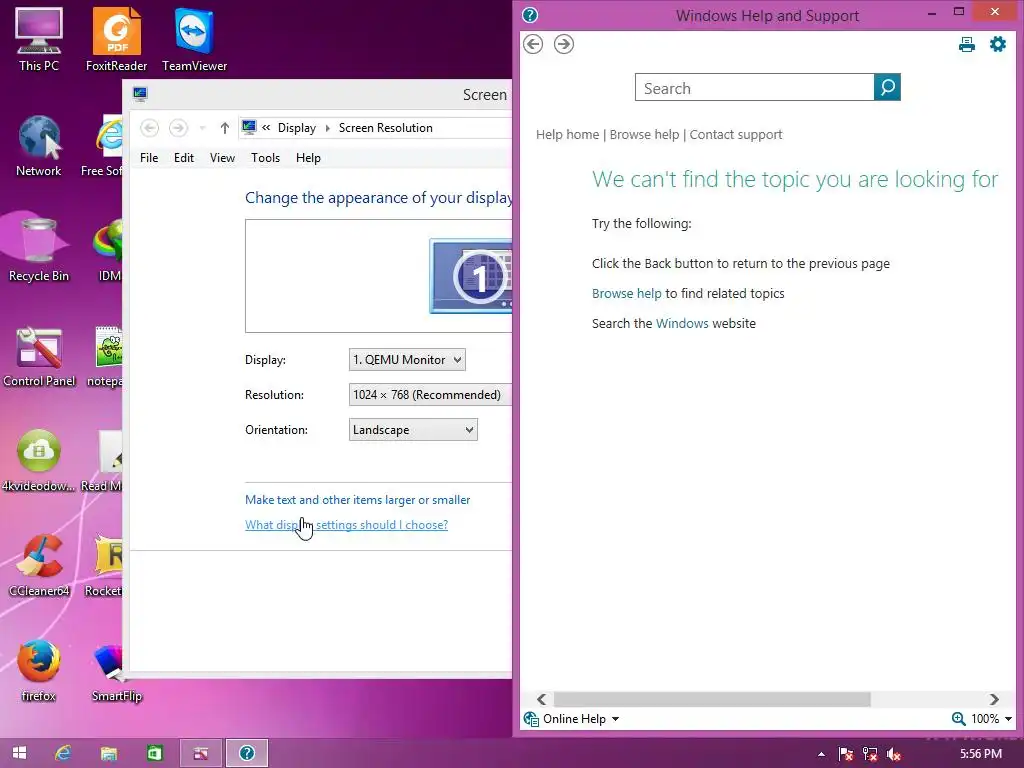Open the View menu
This screenshot has height=768, width=1024.
coord(222,158)
